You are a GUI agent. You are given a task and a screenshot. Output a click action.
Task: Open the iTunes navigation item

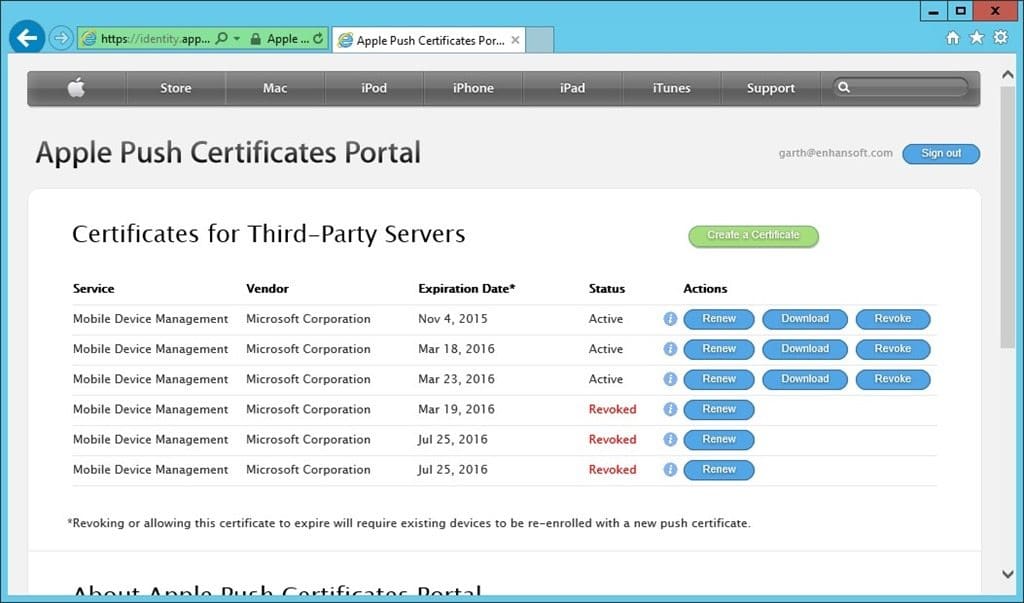tap(671, 88)
